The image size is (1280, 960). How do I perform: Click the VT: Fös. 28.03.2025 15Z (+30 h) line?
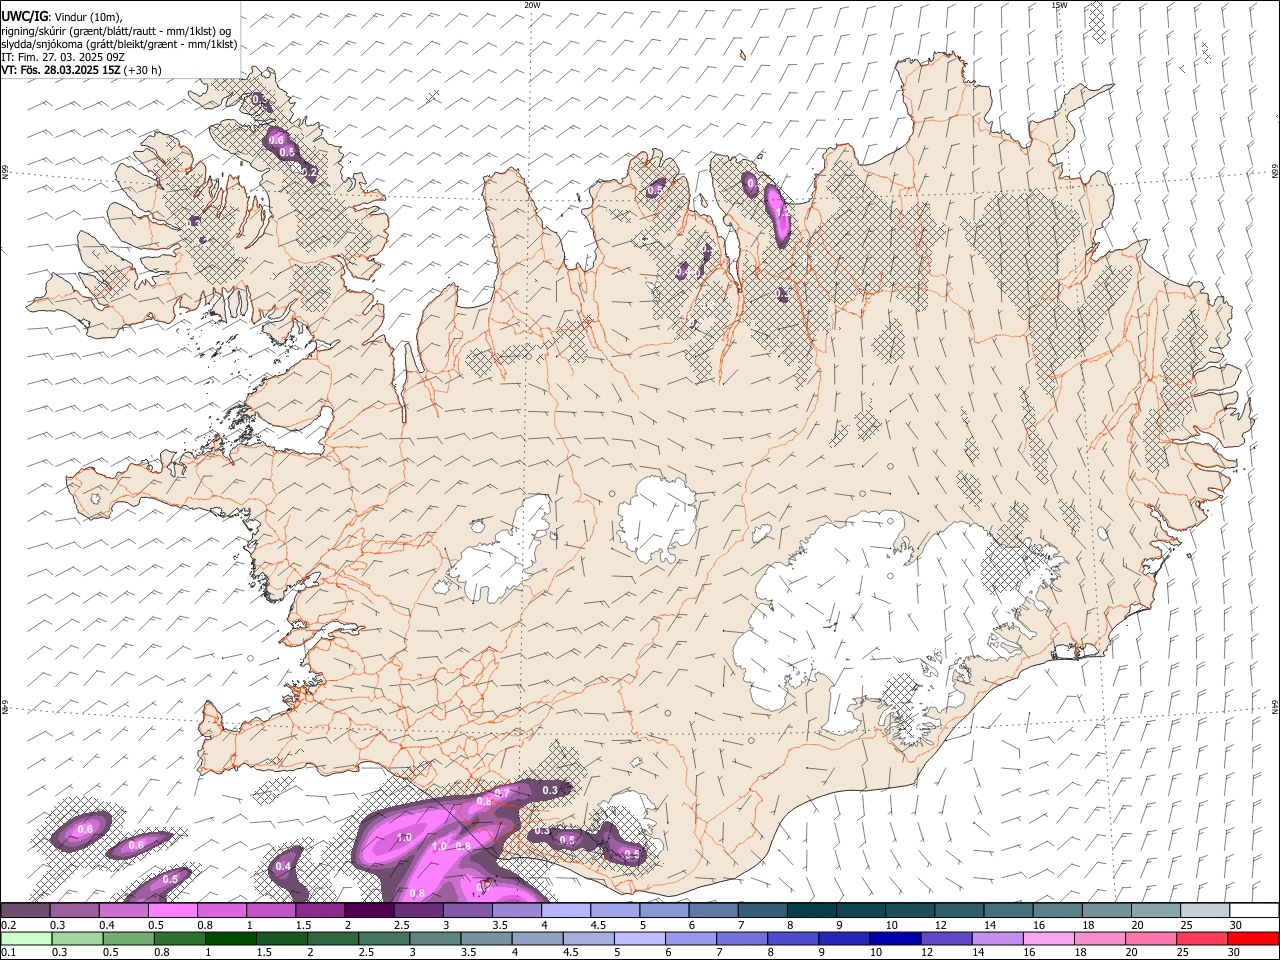click(81, 70)
